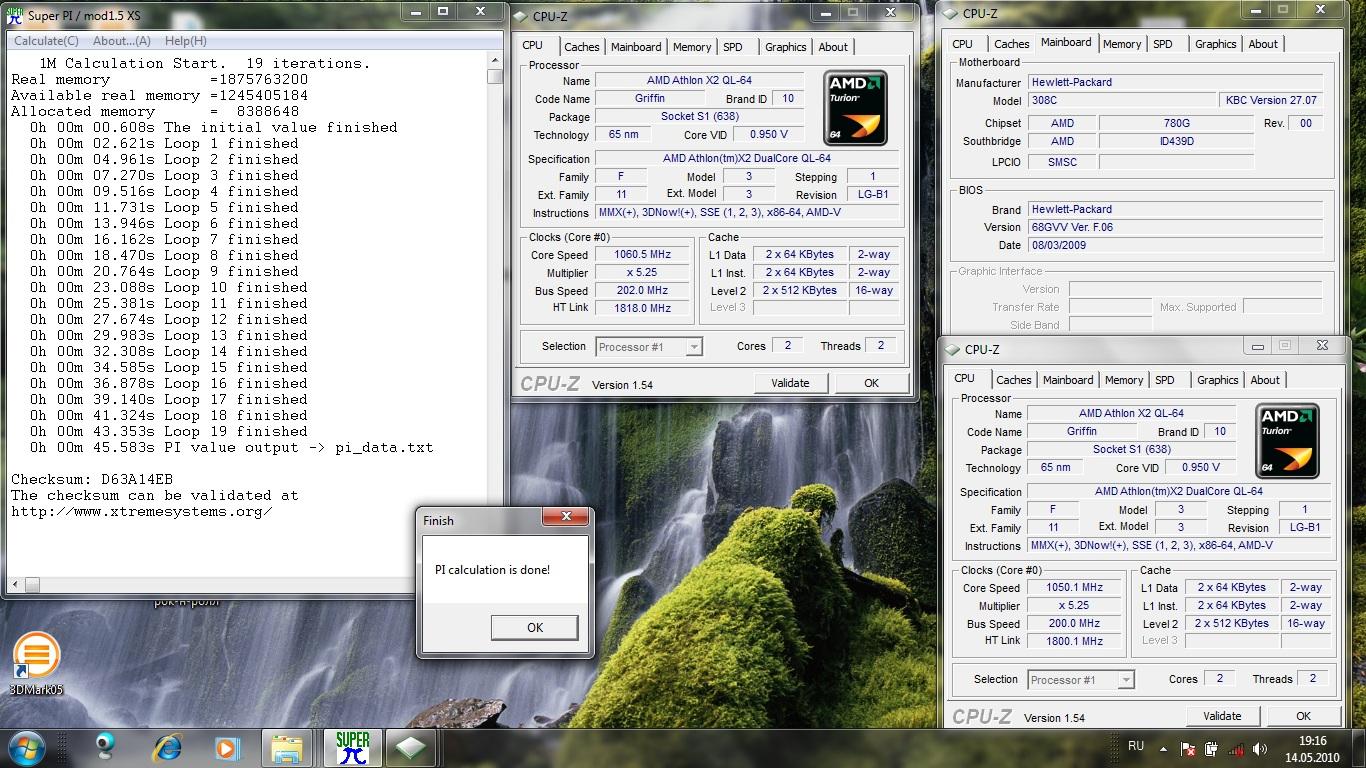Close the Finish dialog
Viewport: 1366px width, 768px height.
(x=566, y=517)
